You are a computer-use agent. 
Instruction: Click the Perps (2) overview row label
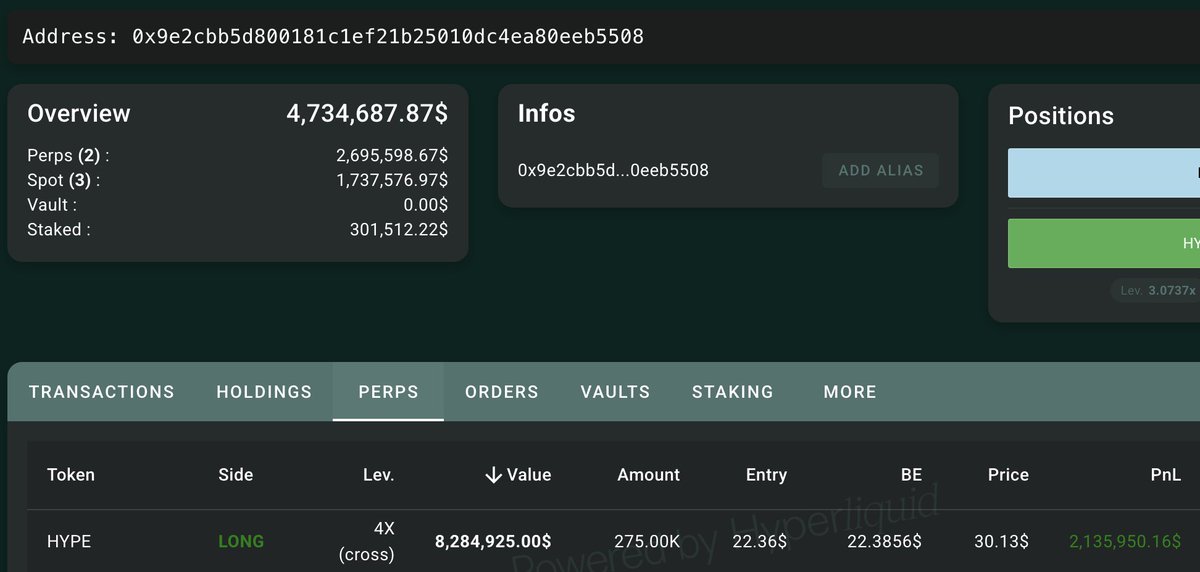(68, 156)
